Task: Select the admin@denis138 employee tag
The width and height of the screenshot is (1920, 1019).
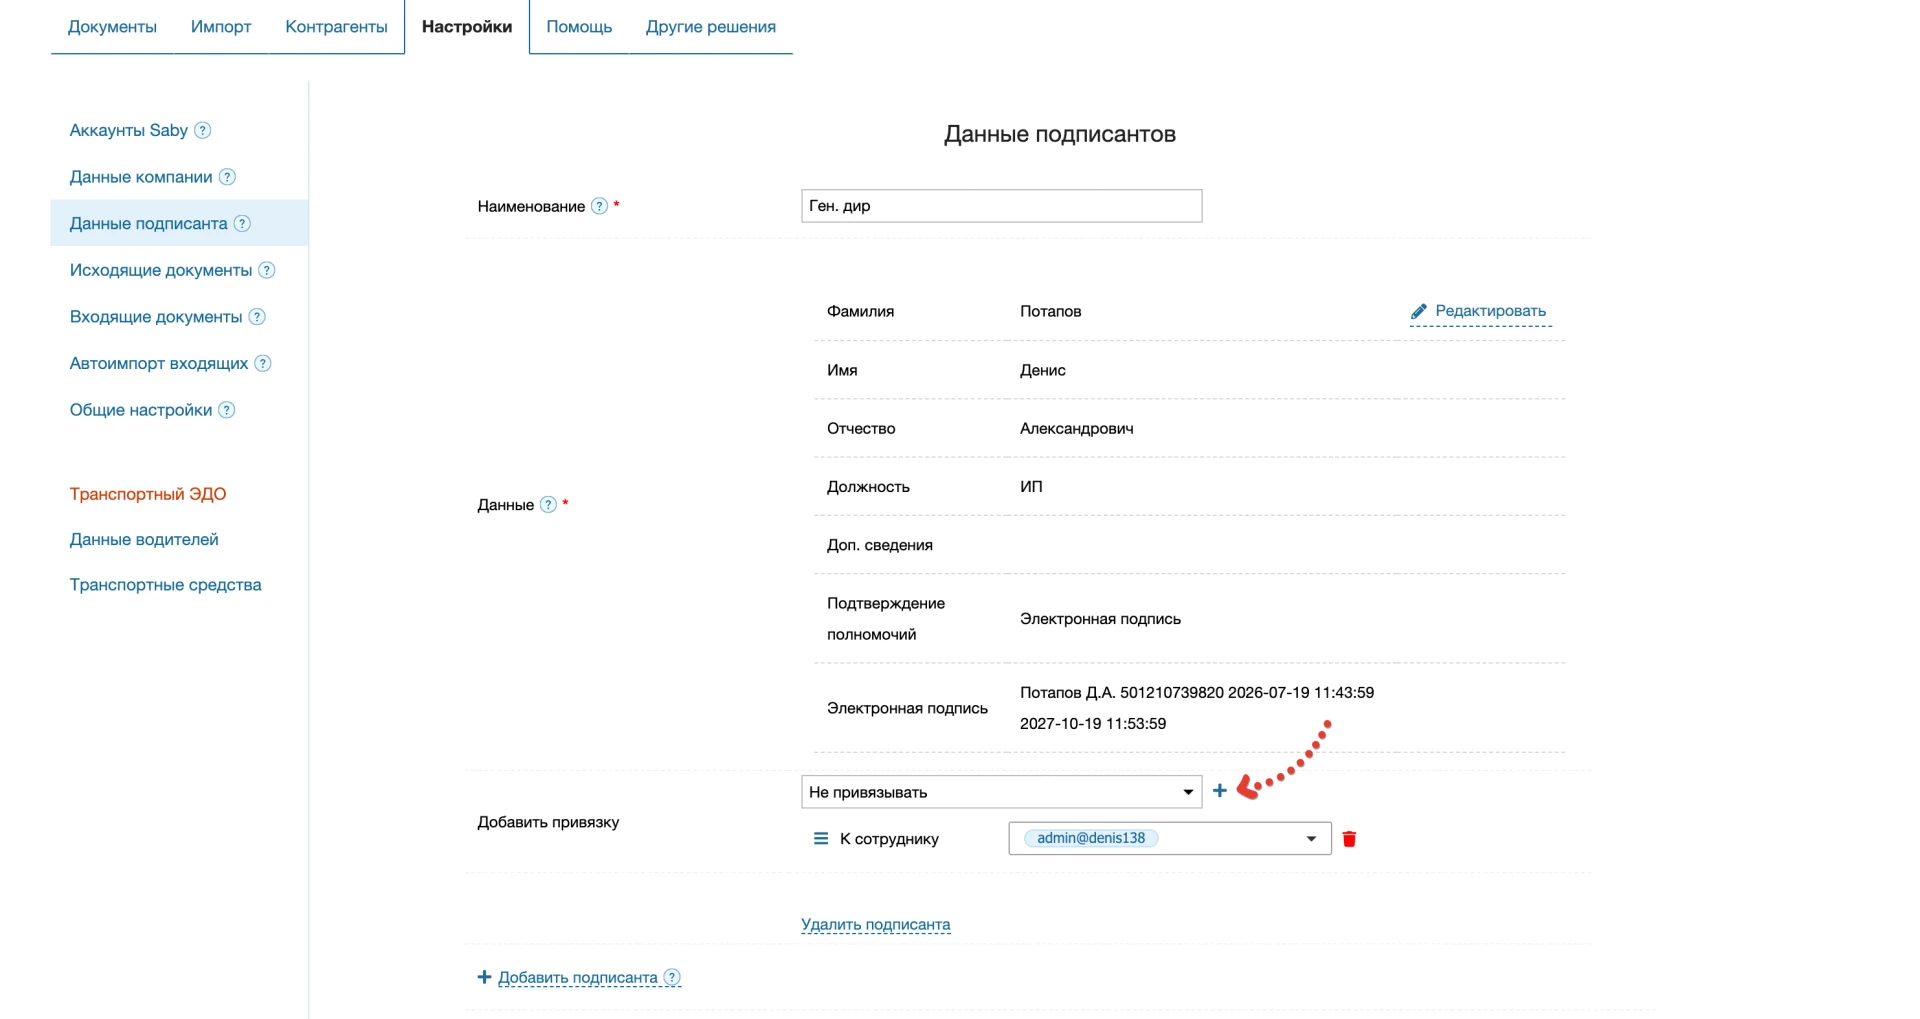Action: 1090,838
